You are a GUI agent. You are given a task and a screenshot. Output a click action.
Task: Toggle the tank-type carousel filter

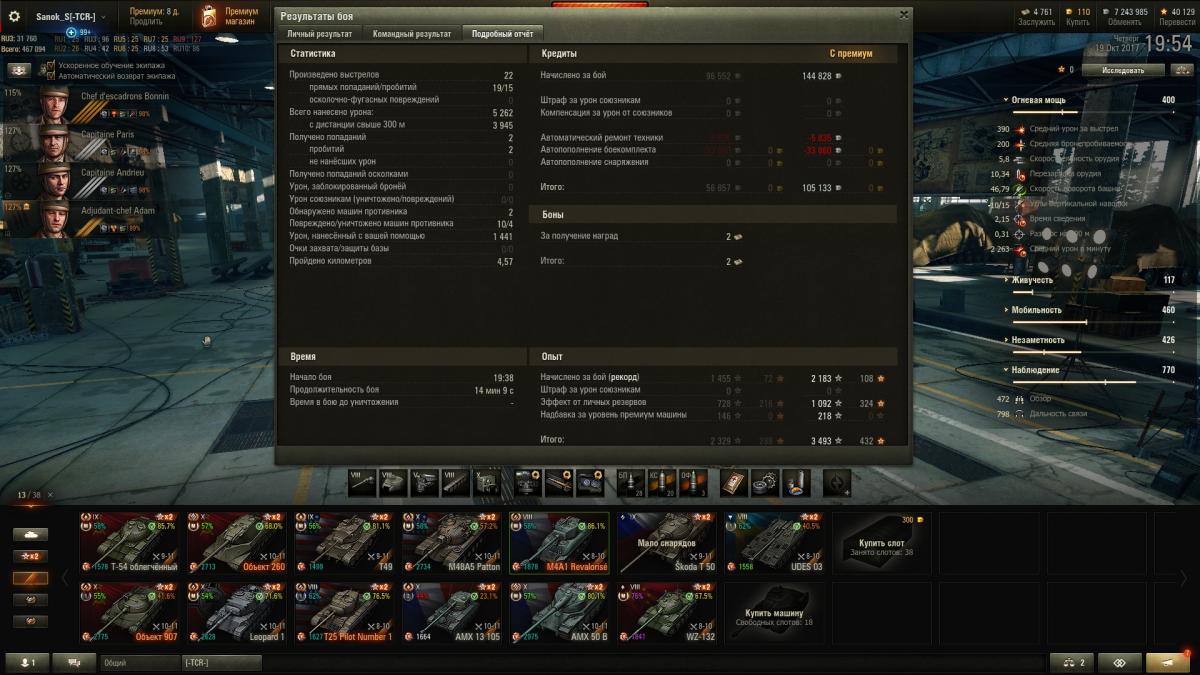(x=30, y=534)
